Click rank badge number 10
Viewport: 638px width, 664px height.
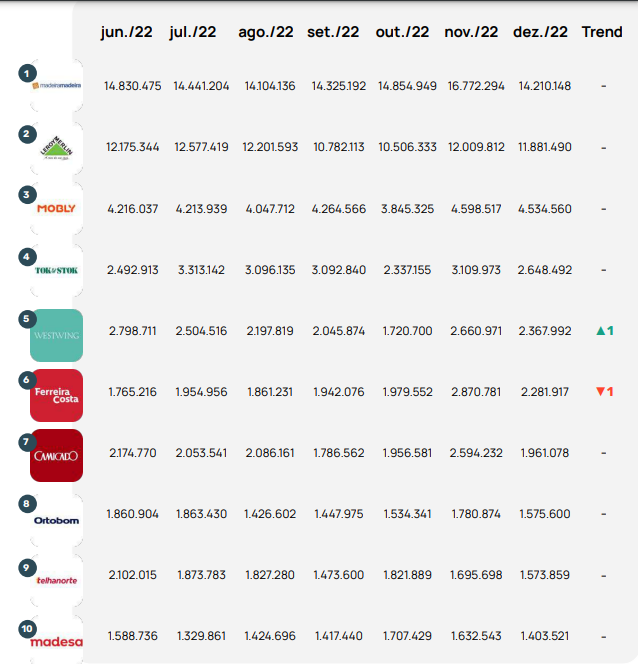(28, 628)
